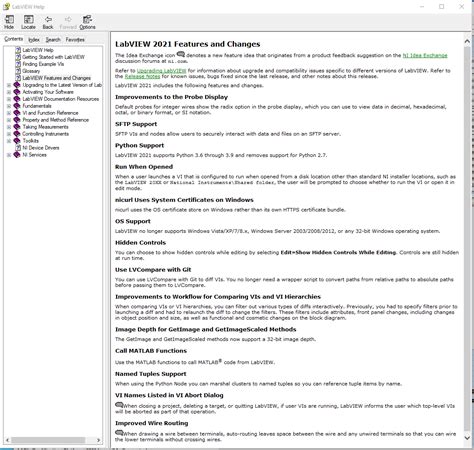Click the 'Call MATLAB Functions' heading
Screen dimensions: 474x450
tap(151, 351)
